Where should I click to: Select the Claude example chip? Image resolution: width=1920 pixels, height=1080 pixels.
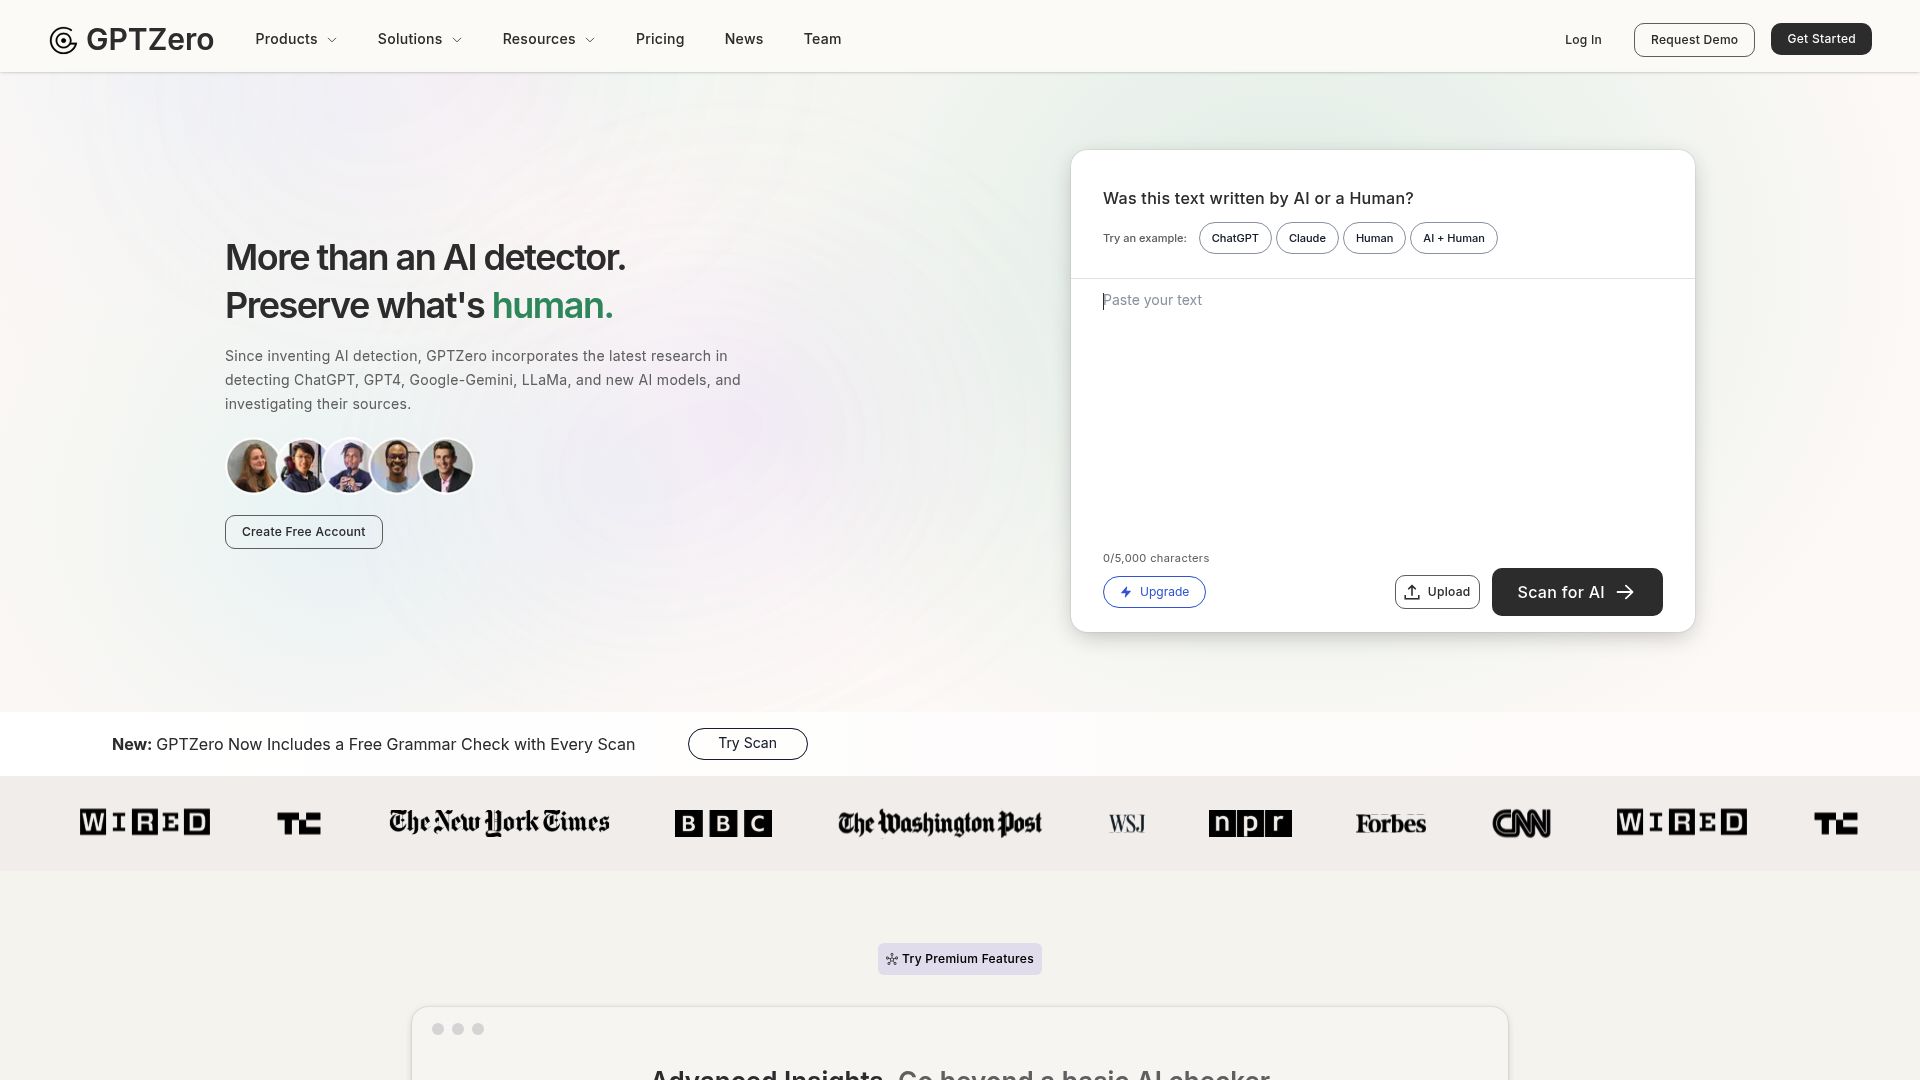1307,238
